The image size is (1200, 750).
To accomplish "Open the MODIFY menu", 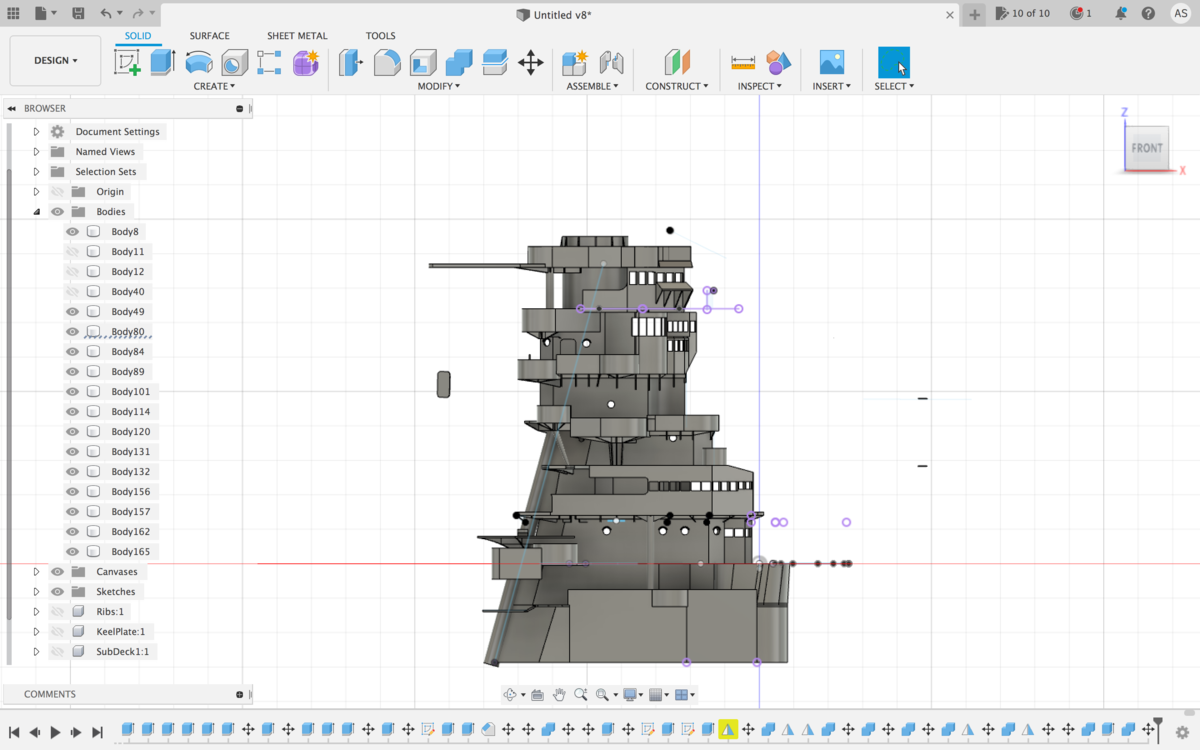I will pyautogui.click(x=438, y=86).
